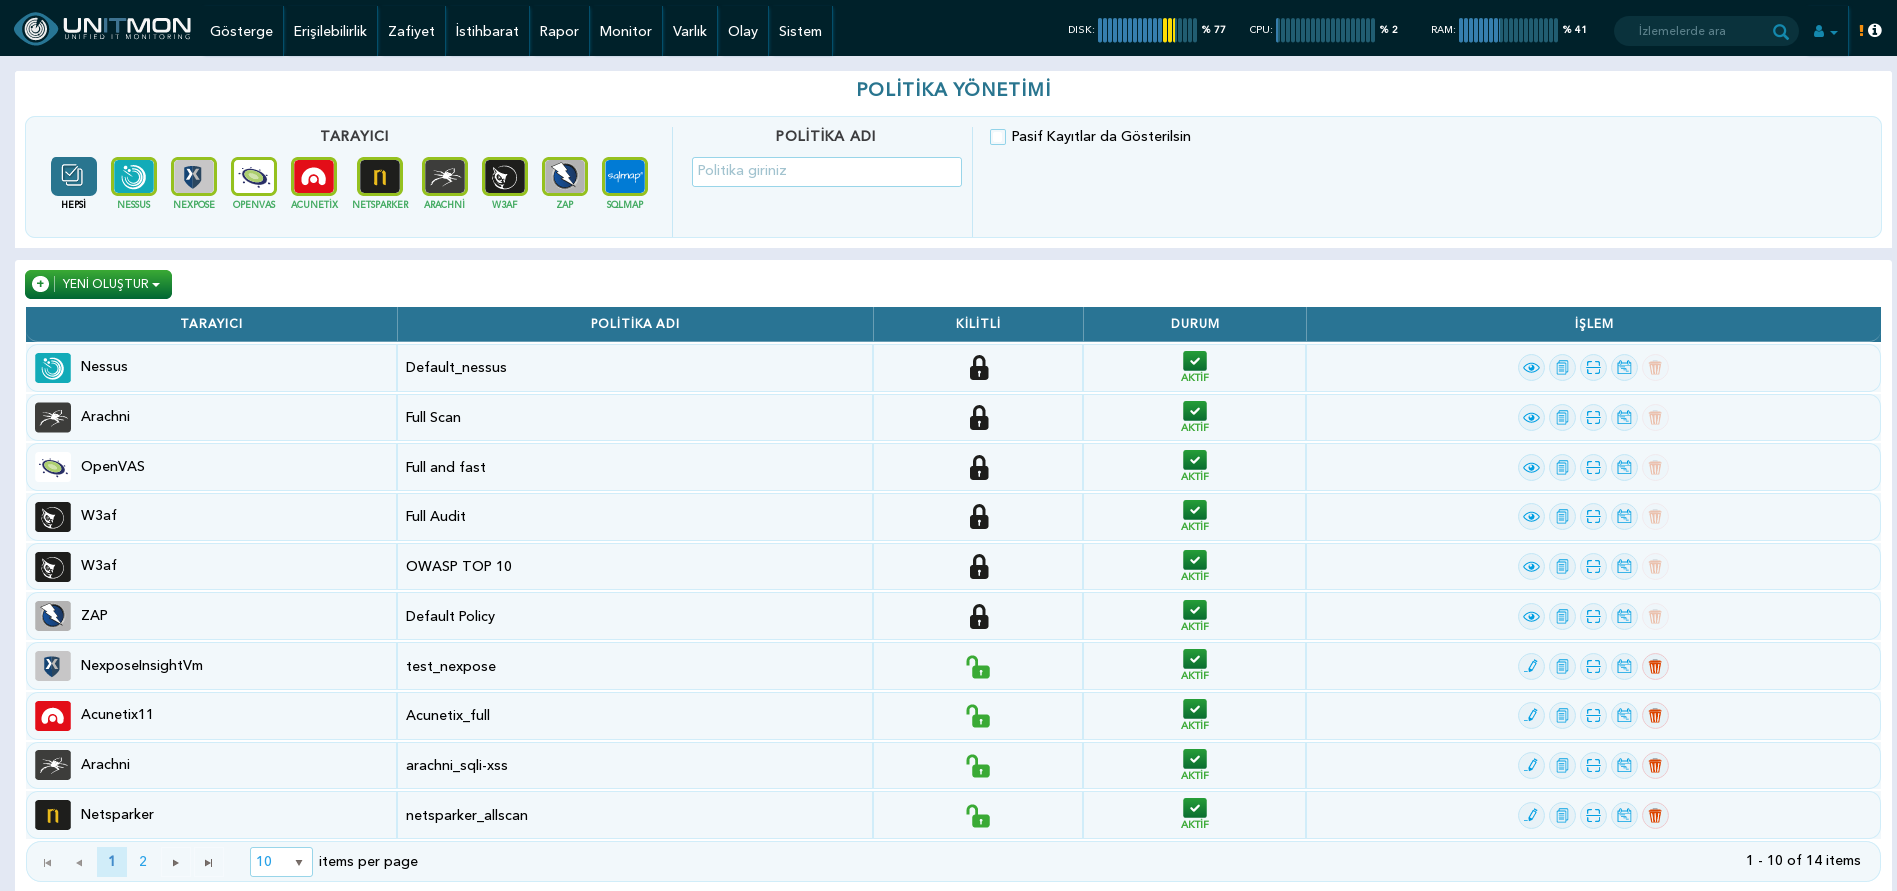The width and height of the screenshot is (1897, 891).
Task: Filter policies by the Nexpose scanner icon
Action: [194, 177]
